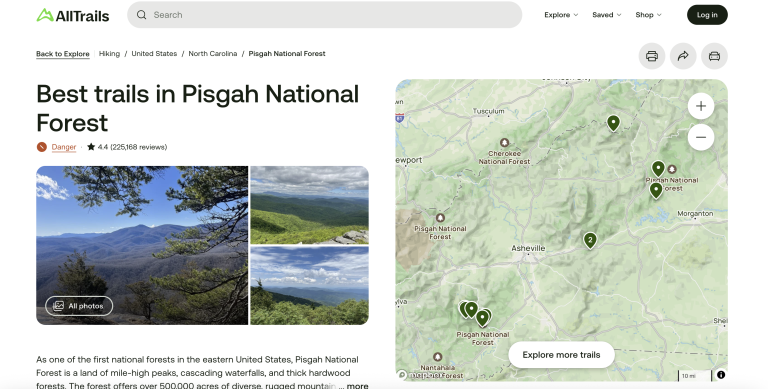Viewport: 768px width, 389px height.
Task: Expand description with the more link
Action: [x=358, y=386]
